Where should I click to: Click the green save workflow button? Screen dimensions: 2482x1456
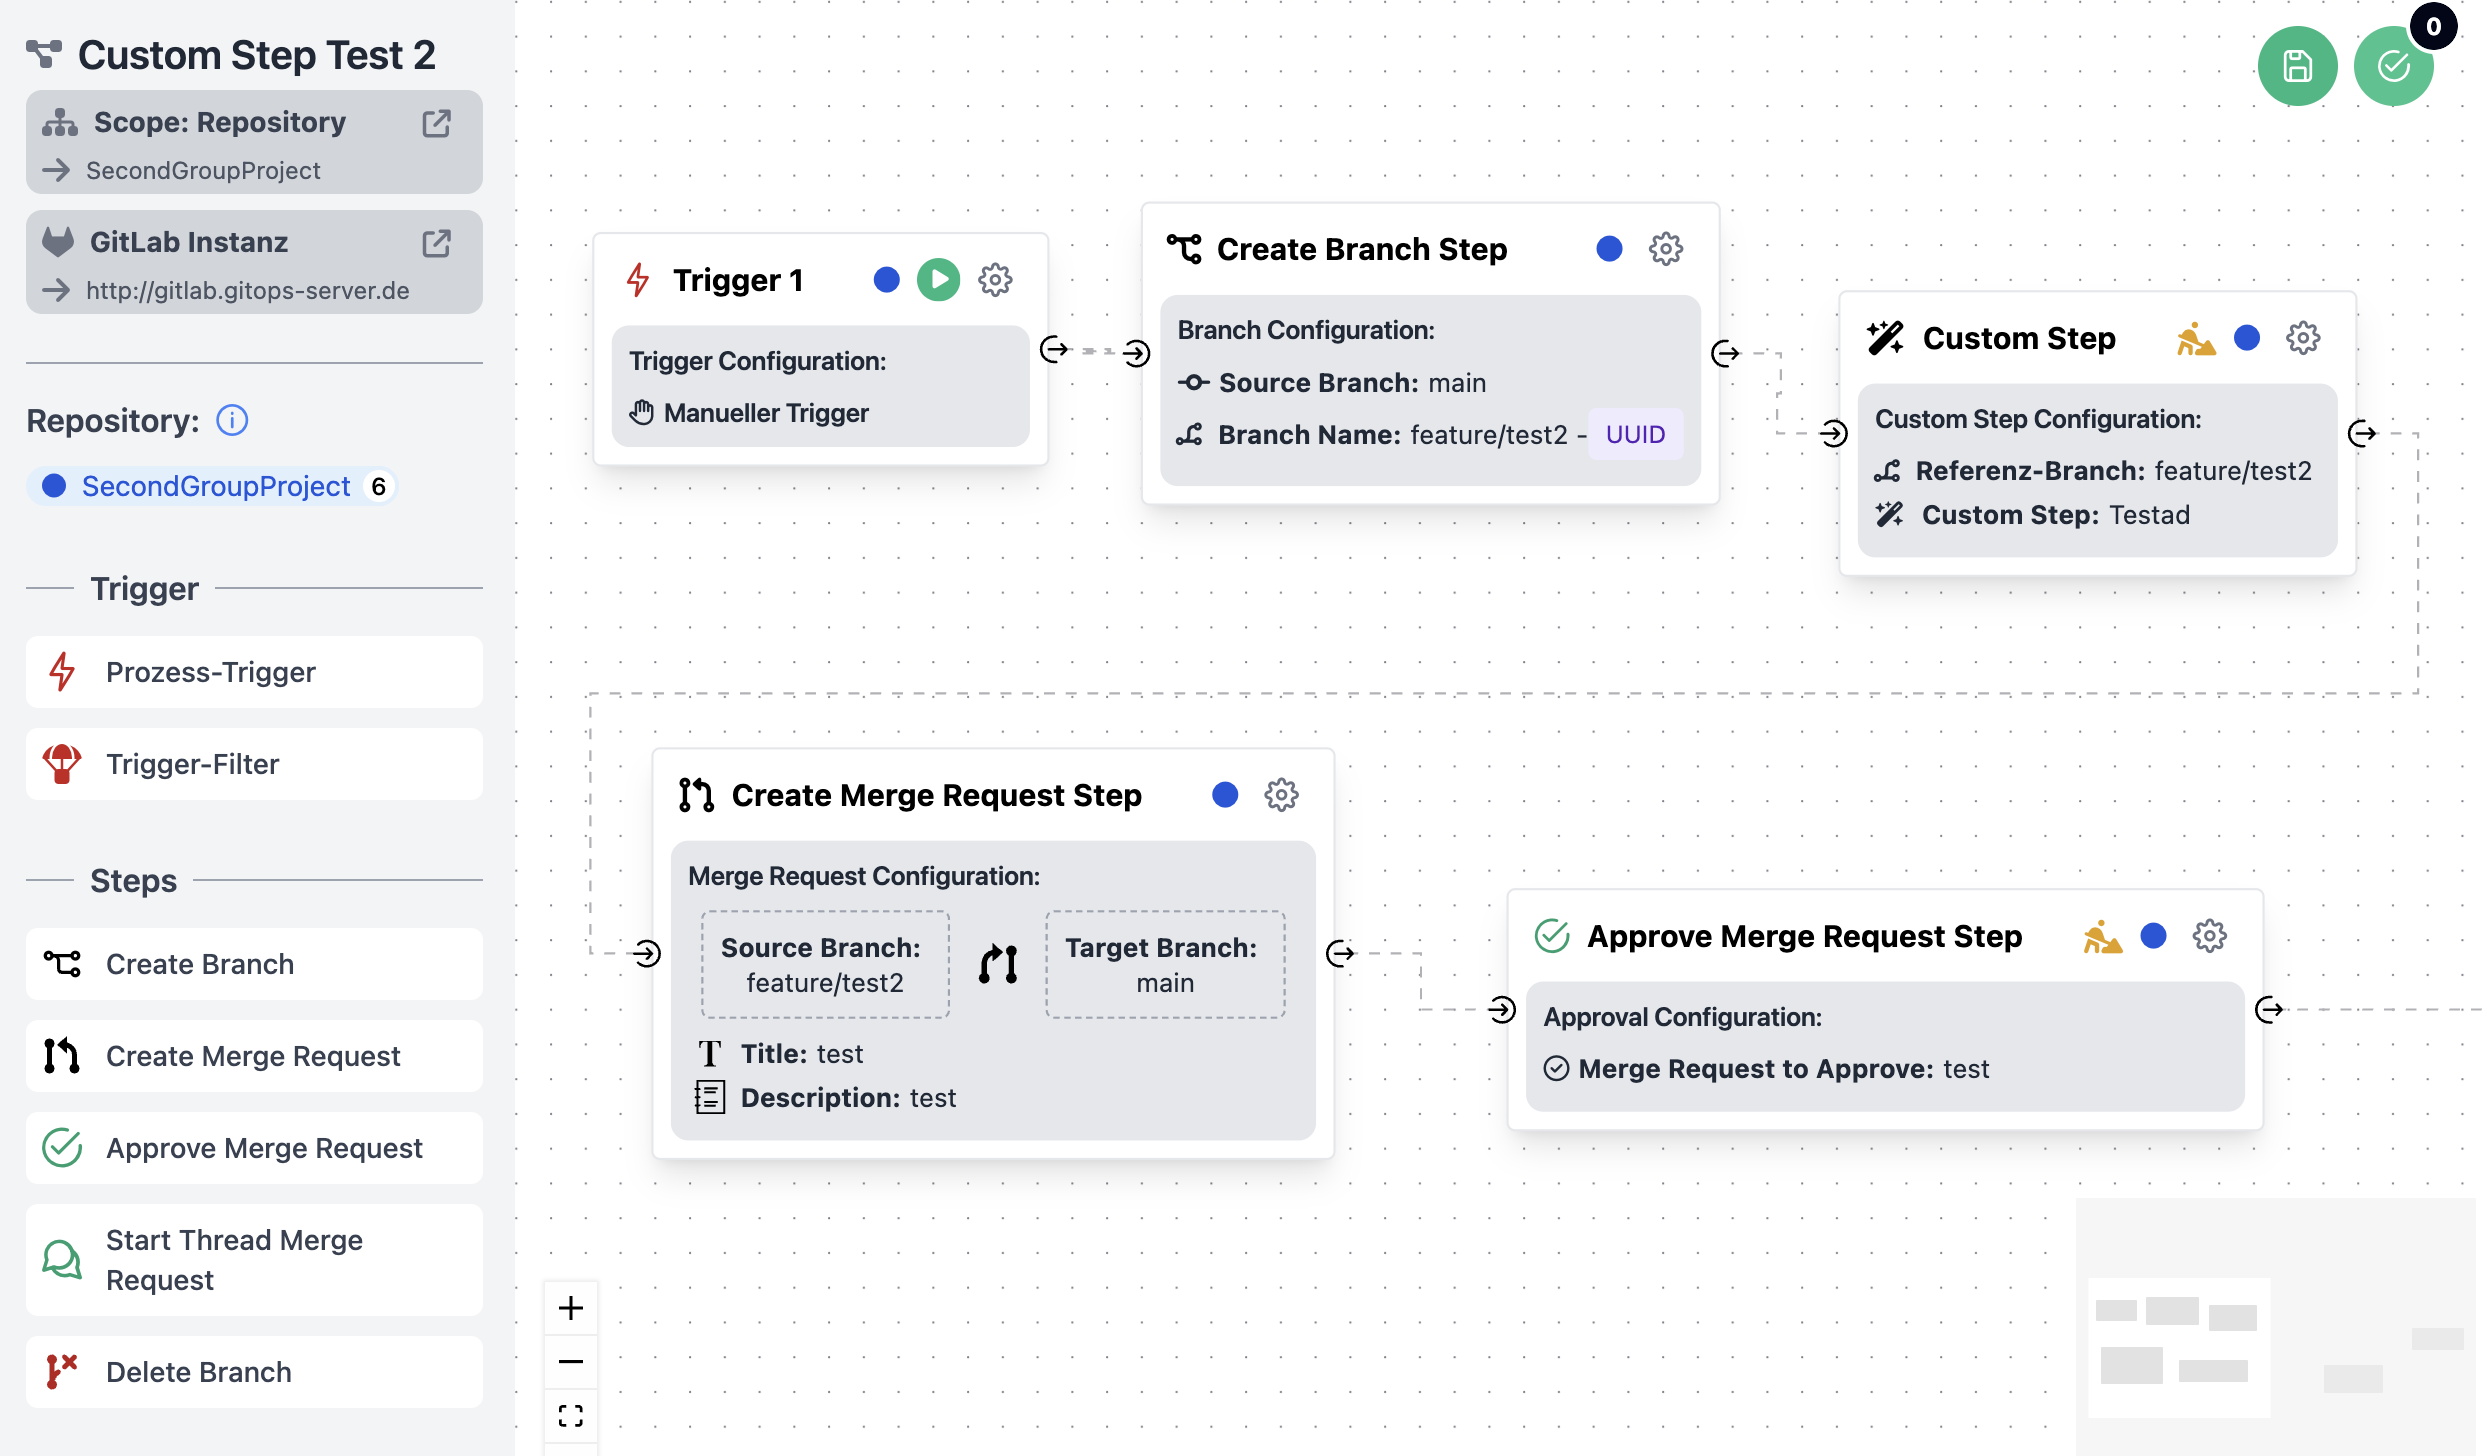(2297, 67)
